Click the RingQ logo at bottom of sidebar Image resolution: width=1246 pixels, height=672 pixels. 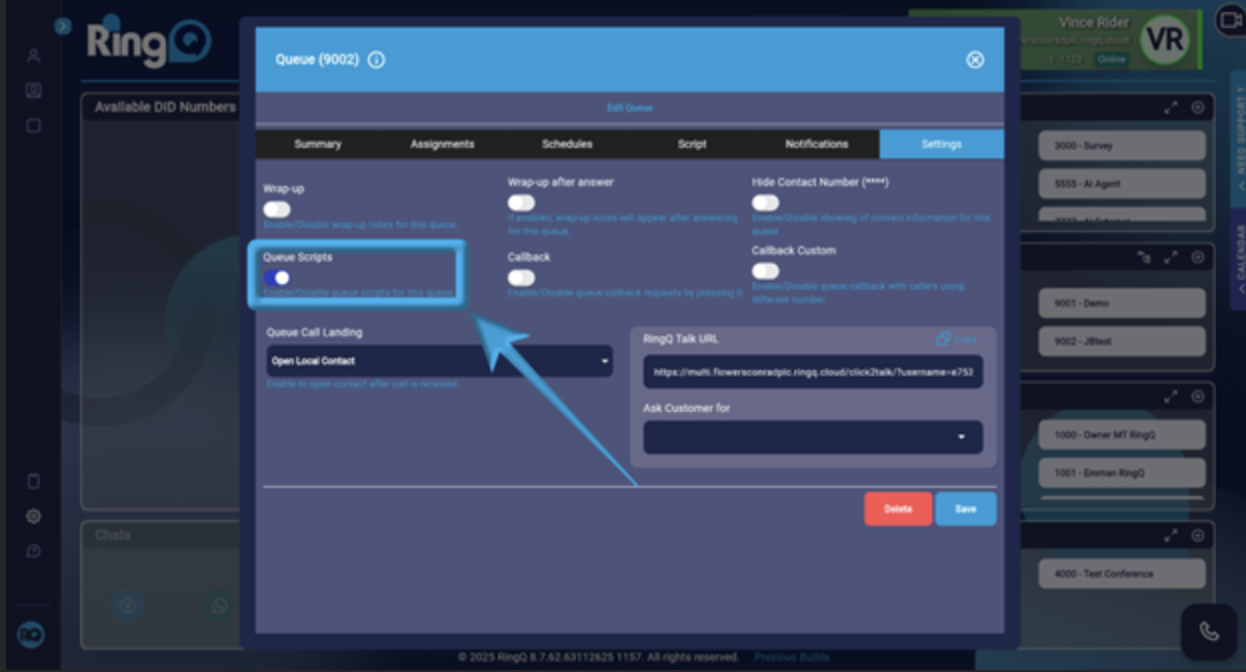coord(33,635)
